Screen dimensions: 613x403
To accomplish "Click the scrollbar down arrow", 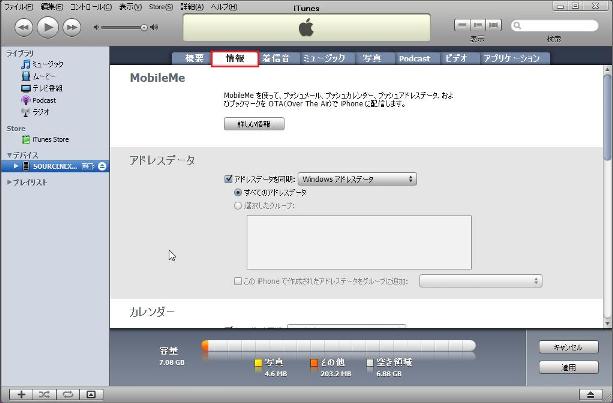I will pyautogui.click(x=607, y=323).
